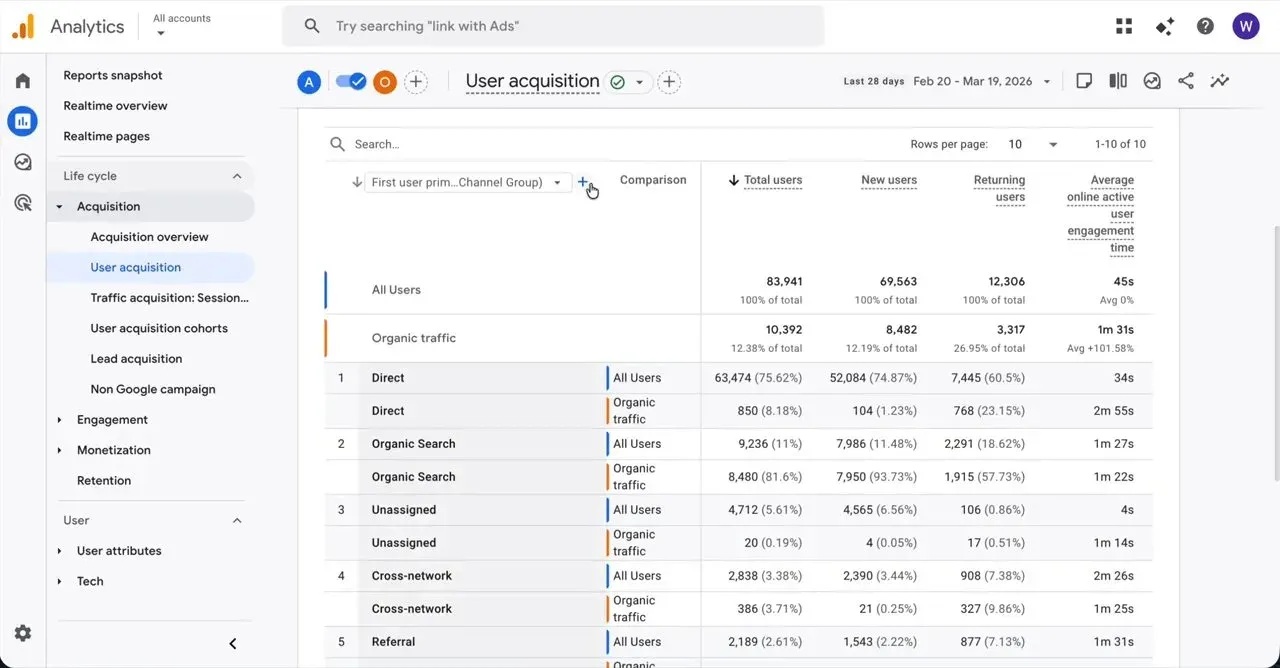
Task: Go to Acquisition overview
Action: (150, 237)
